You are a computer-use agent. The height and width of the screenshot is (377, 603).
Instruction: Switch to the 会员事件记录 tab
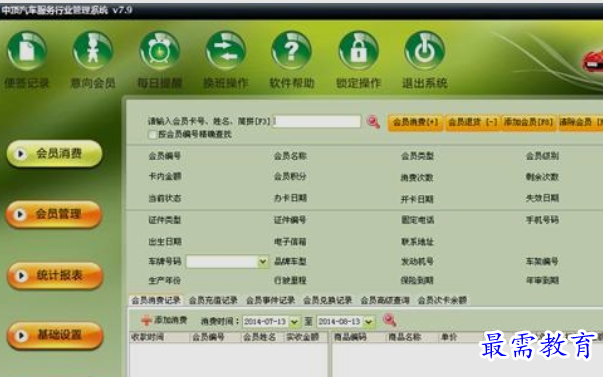270,300
